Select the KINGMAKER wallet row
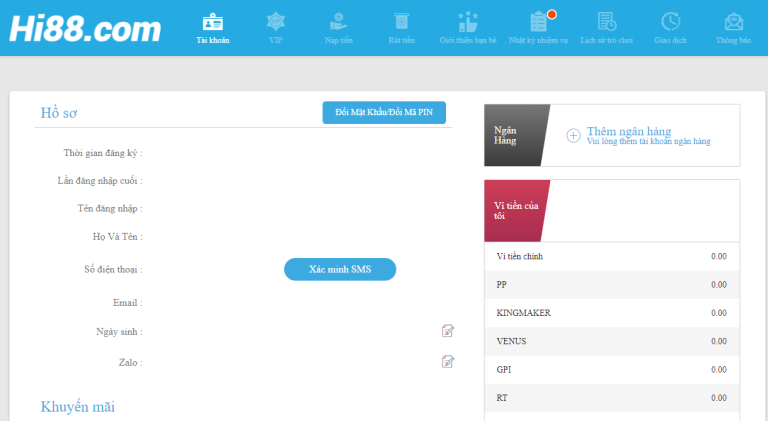The height and width of the screenshot is (421, 768). (612, 313)
